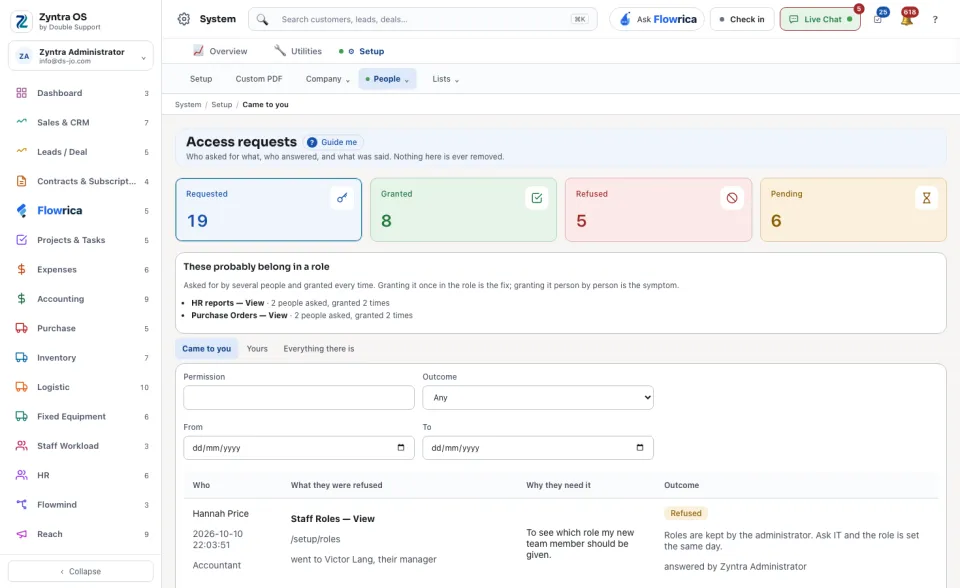960x588 pixels.
Task: Open the Custom PDF menu item
Action: pyautogui.click(x=259, y=79)
